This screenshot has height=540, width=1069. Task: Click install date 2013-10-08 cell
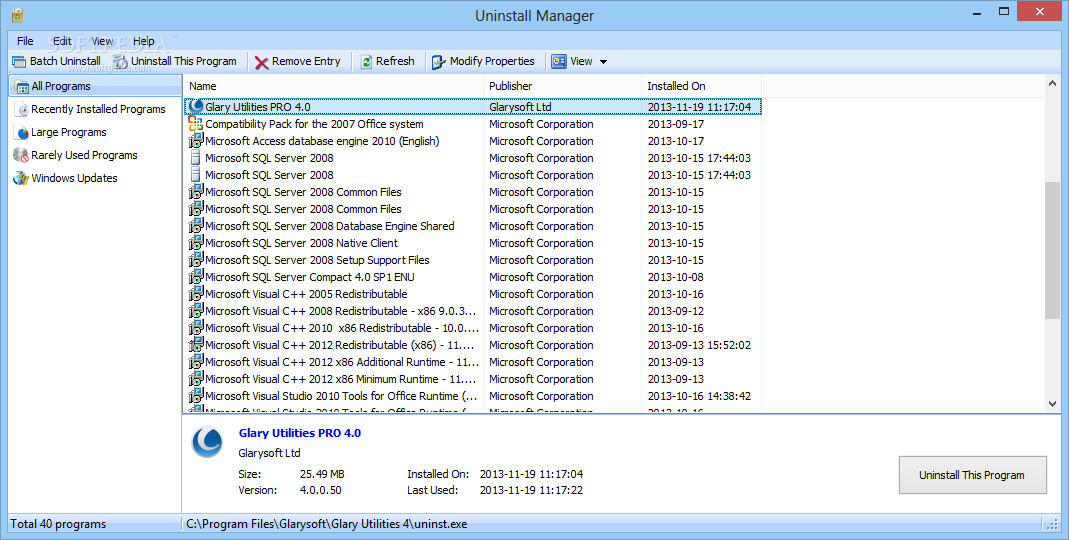pos(676,277)
